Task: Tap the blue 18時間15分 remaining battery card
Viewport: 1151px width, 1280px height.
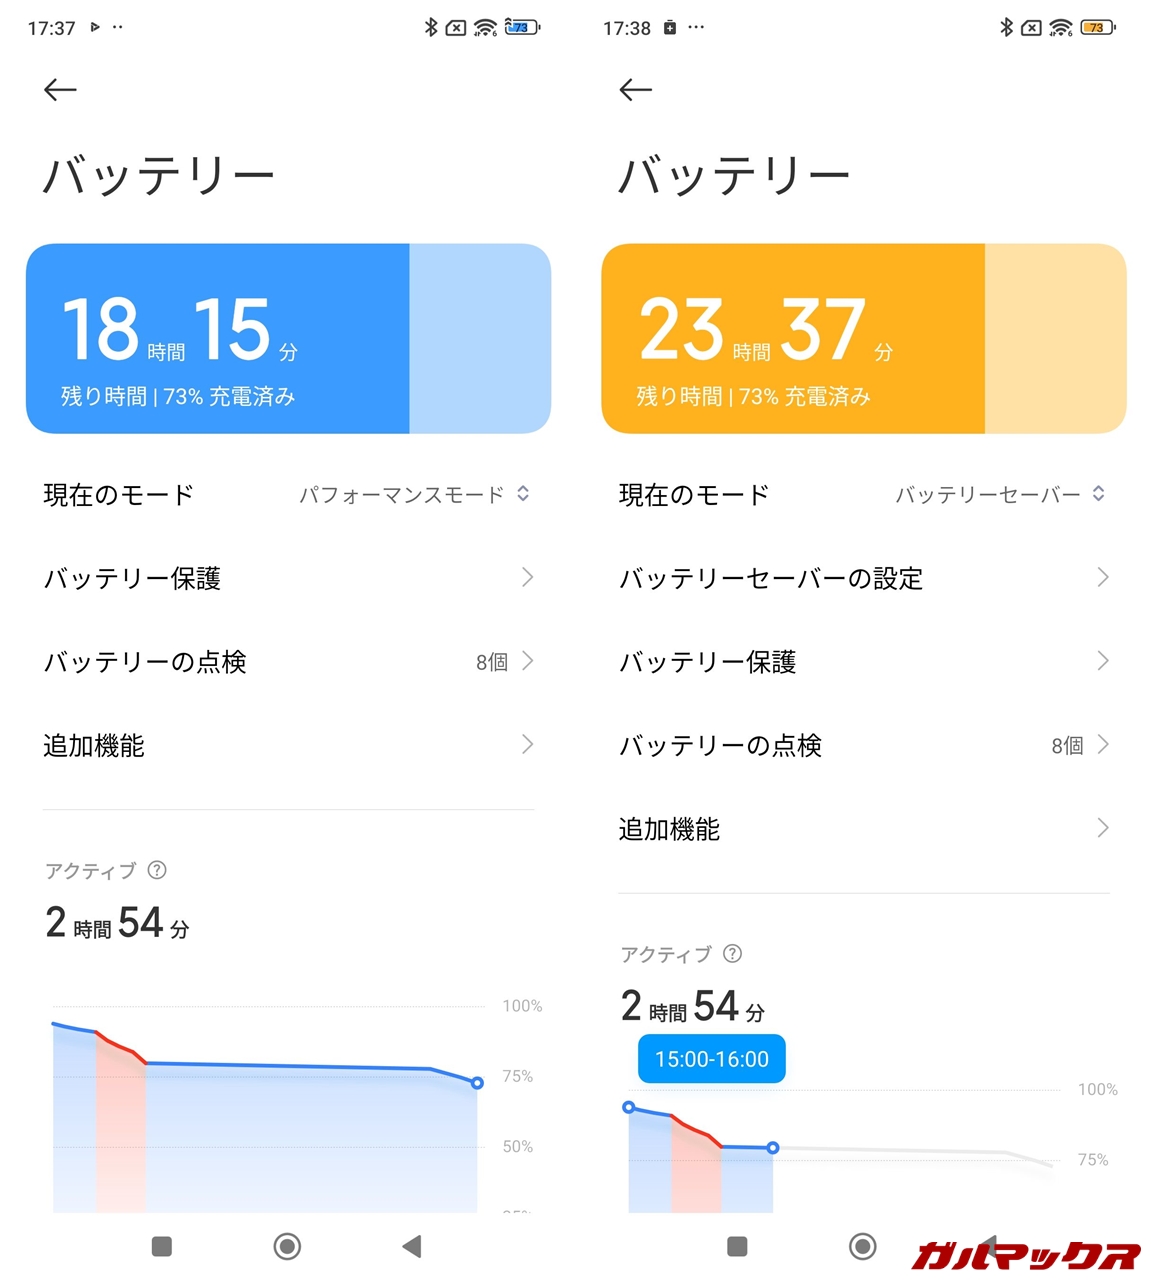Action: [288, 338]
